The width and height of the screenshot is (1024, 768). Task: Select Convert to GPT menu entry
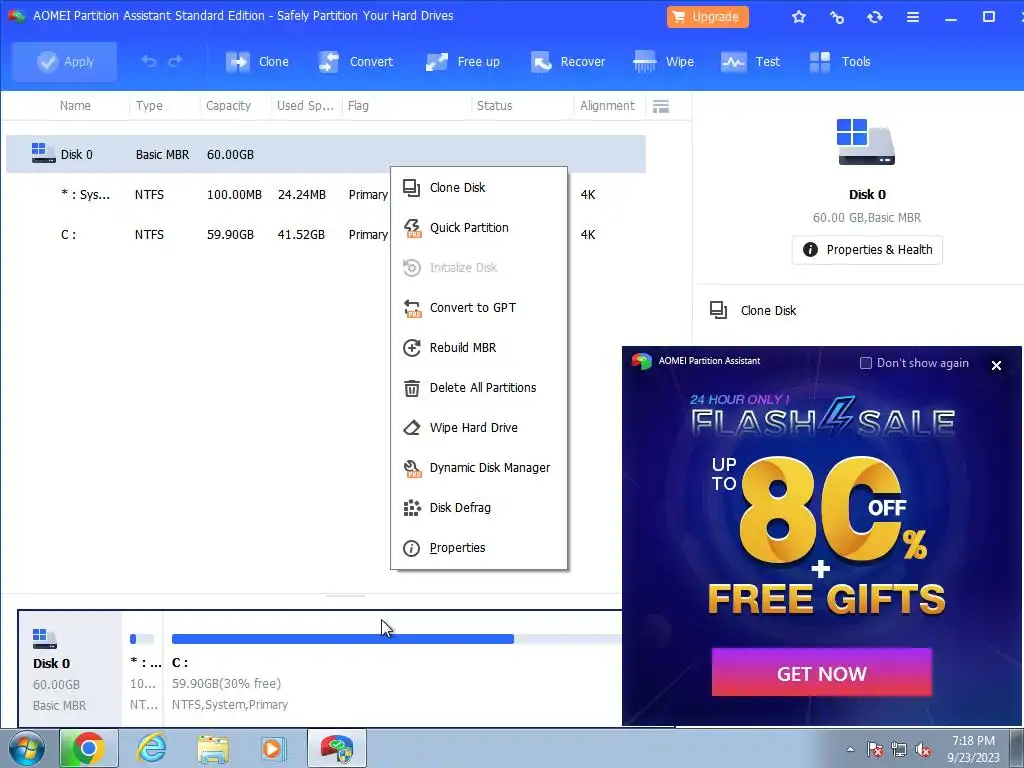[x=479, y=308]
